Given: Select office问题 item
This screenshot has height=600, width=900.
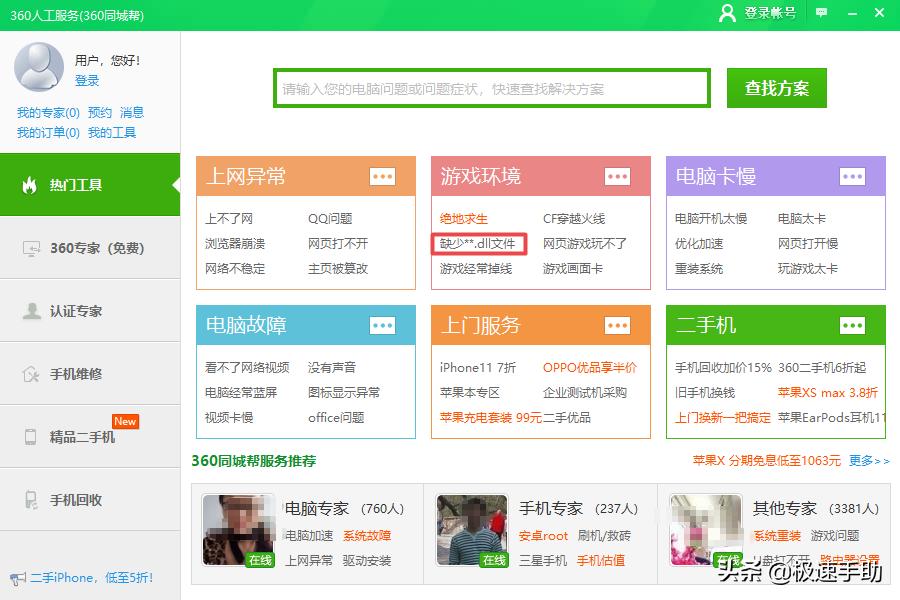Looking at the screenshot, I should (x=336, y=417).
